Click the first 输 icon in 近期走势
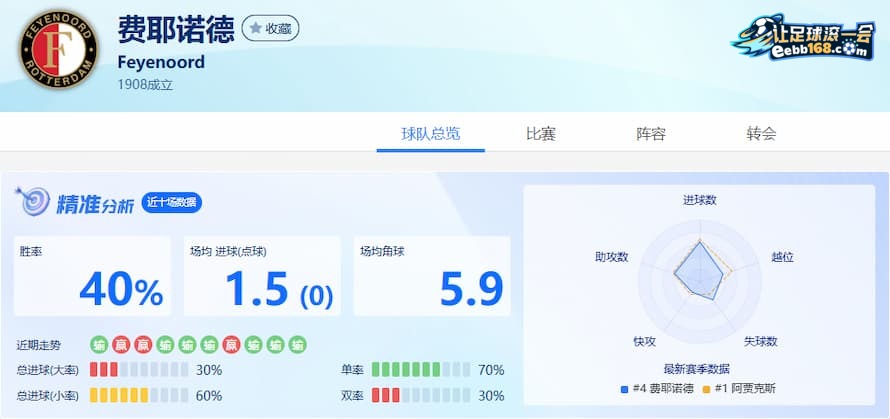Screen dimensions: 890x419 (99, 345)
